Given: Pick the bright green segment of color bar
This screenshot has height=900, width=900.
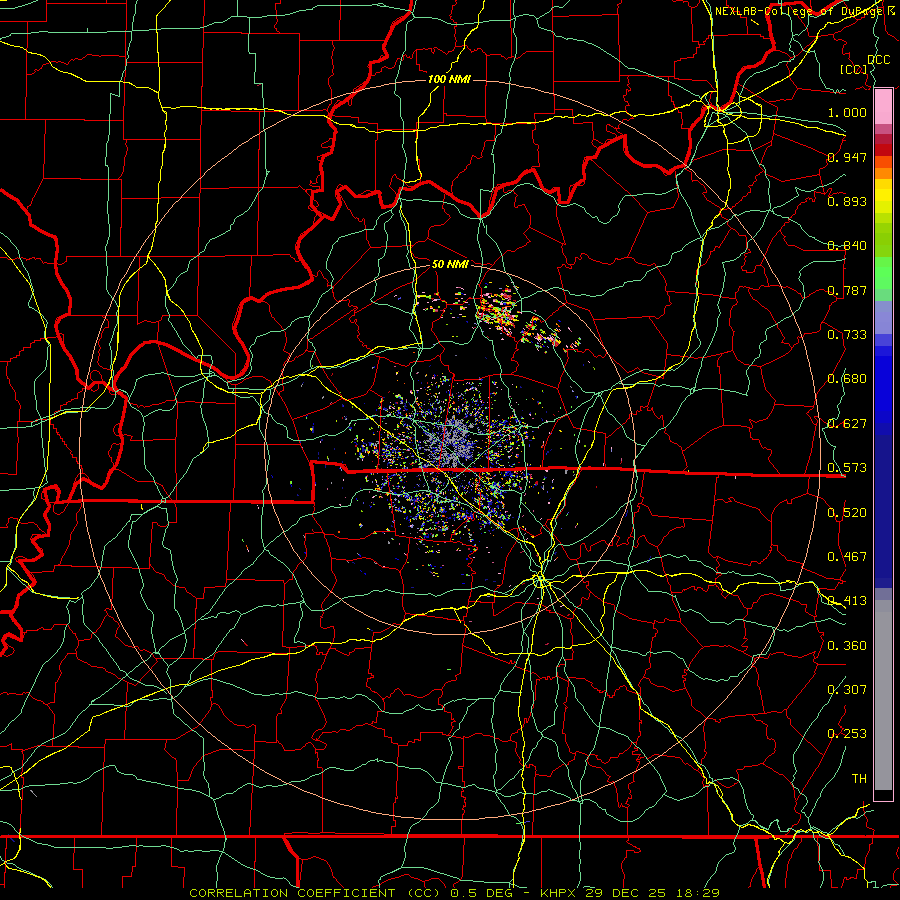Looking at the screenshot, I should click(883, 273).
